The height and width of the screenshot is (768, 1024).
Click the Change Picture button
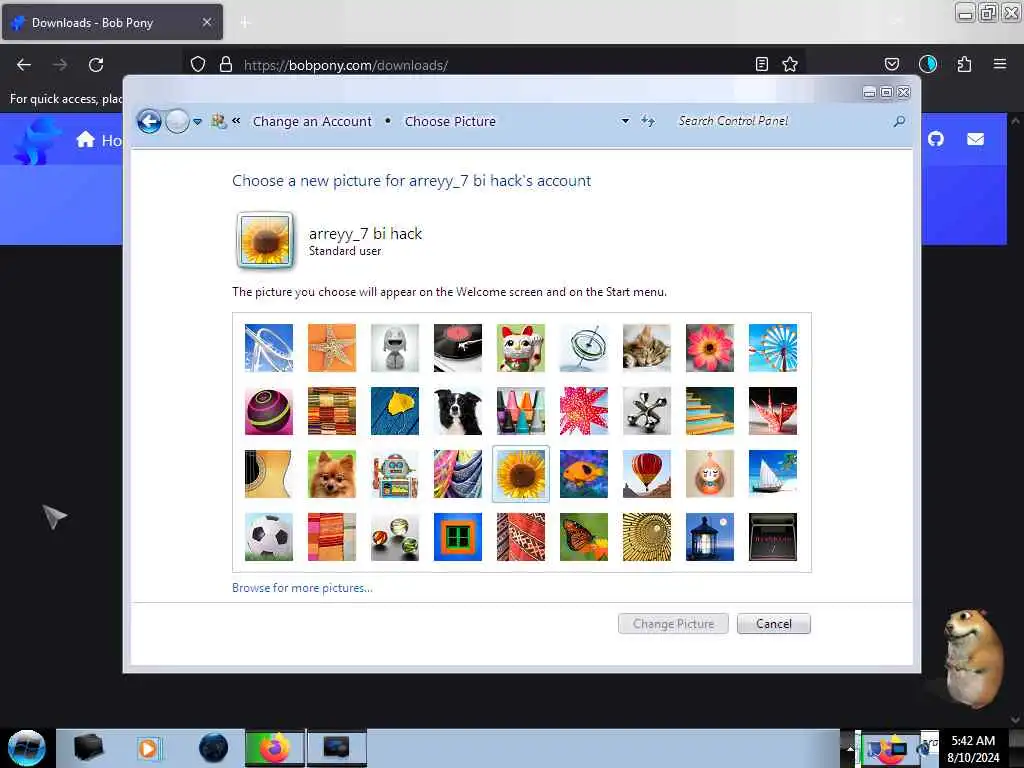(673, 624)
